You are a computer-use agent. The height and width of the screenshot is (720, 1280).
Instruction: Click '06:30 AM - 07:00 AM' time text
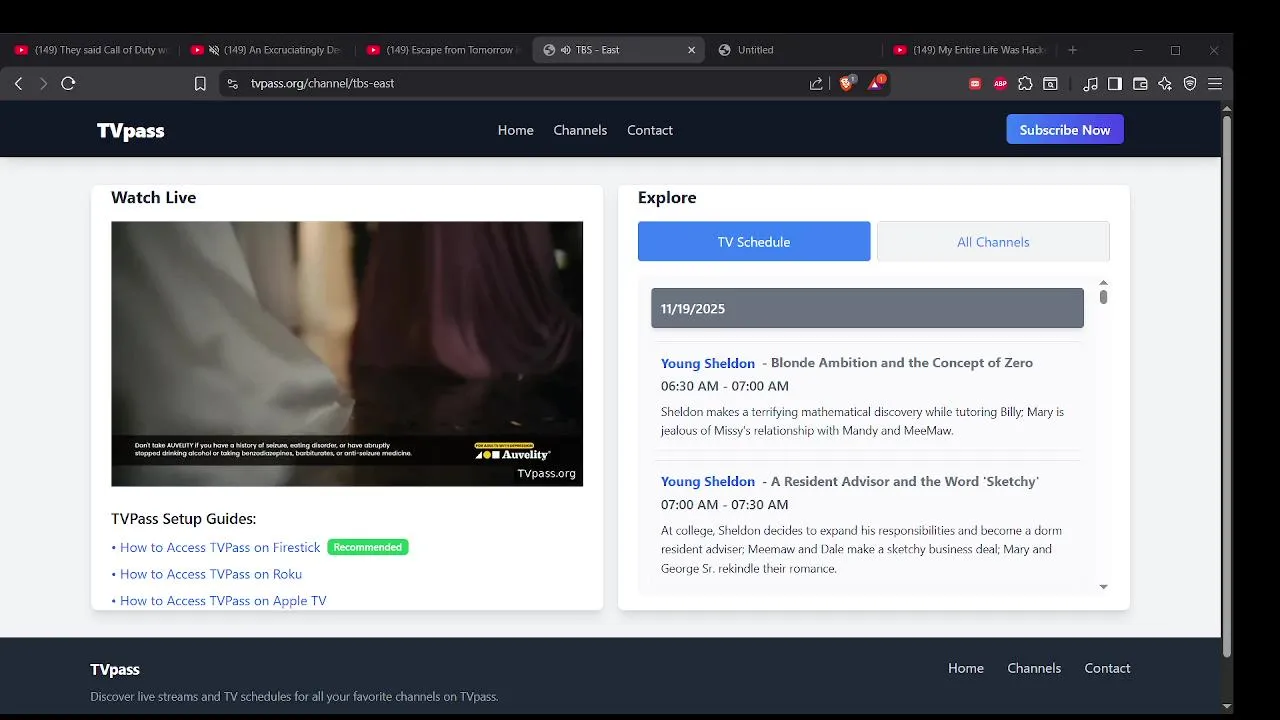(x=725, y=386)
